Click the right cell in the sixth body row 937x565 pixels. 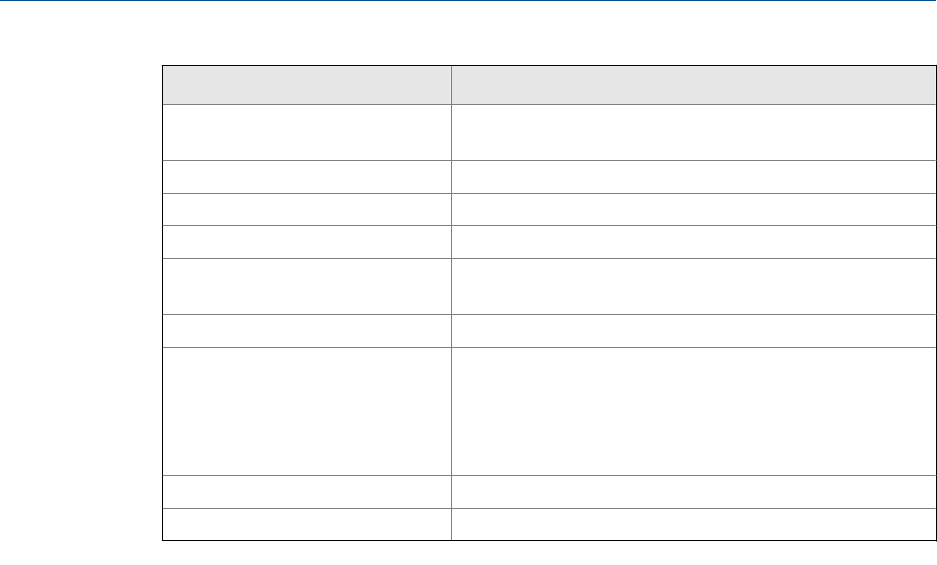pos(687,331)
